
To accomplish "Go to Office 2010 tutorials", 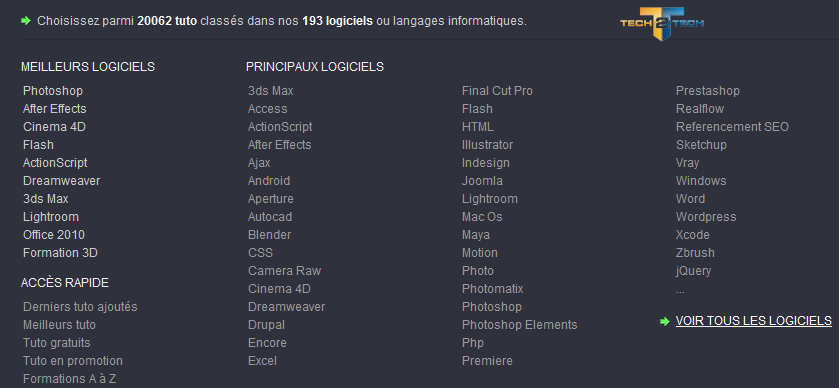I will click(x=54, y=235).
